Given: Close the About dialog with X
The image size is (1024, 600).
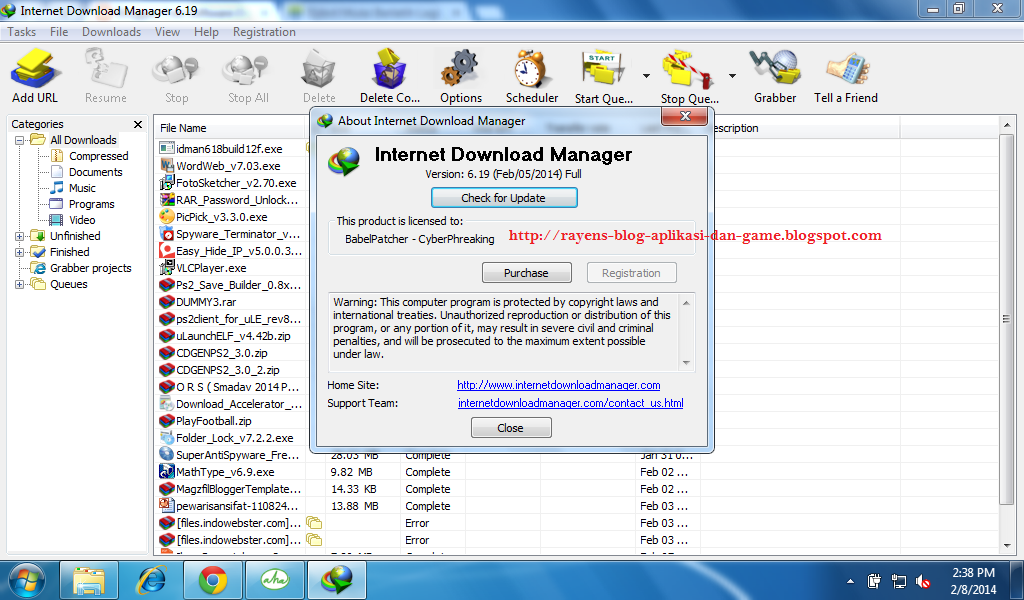Looking at the screenshot, I should tap(684, 116).
